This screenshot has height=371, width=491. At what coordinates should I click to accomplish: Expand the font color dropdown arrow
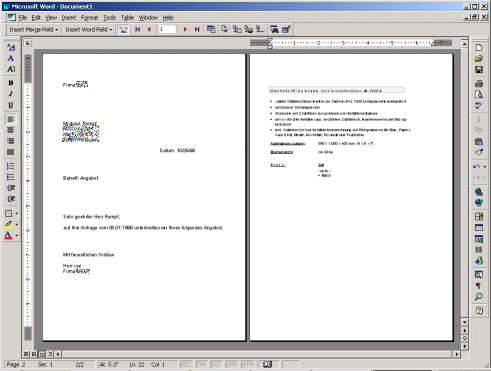[x=17, y=236]
